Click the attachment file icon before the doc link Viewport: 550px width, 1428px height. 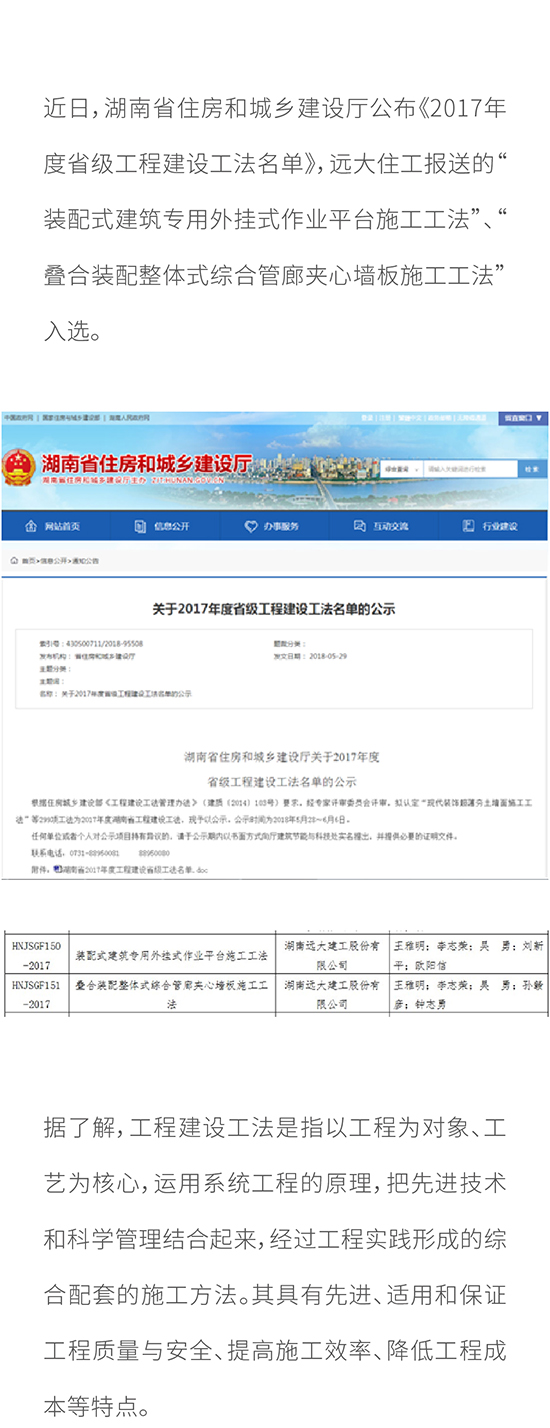[x=58, y=871]
